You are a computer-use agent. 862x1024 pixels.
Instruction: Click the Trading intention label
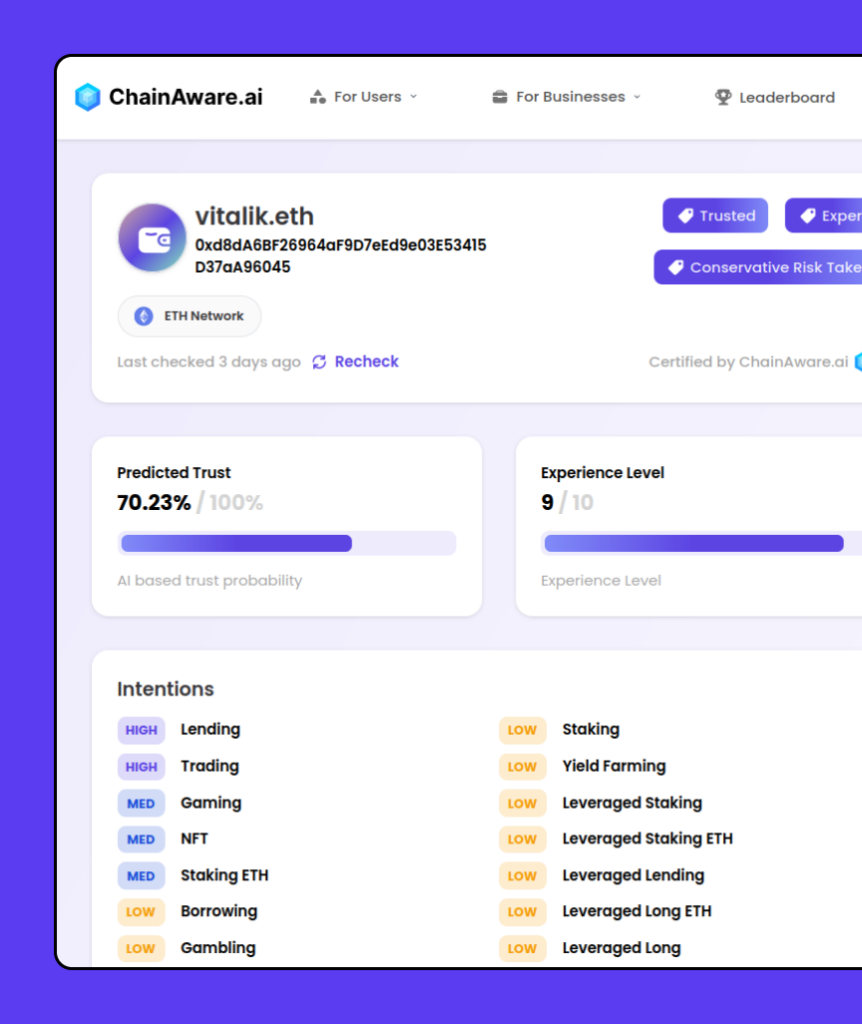click(210, 766)
